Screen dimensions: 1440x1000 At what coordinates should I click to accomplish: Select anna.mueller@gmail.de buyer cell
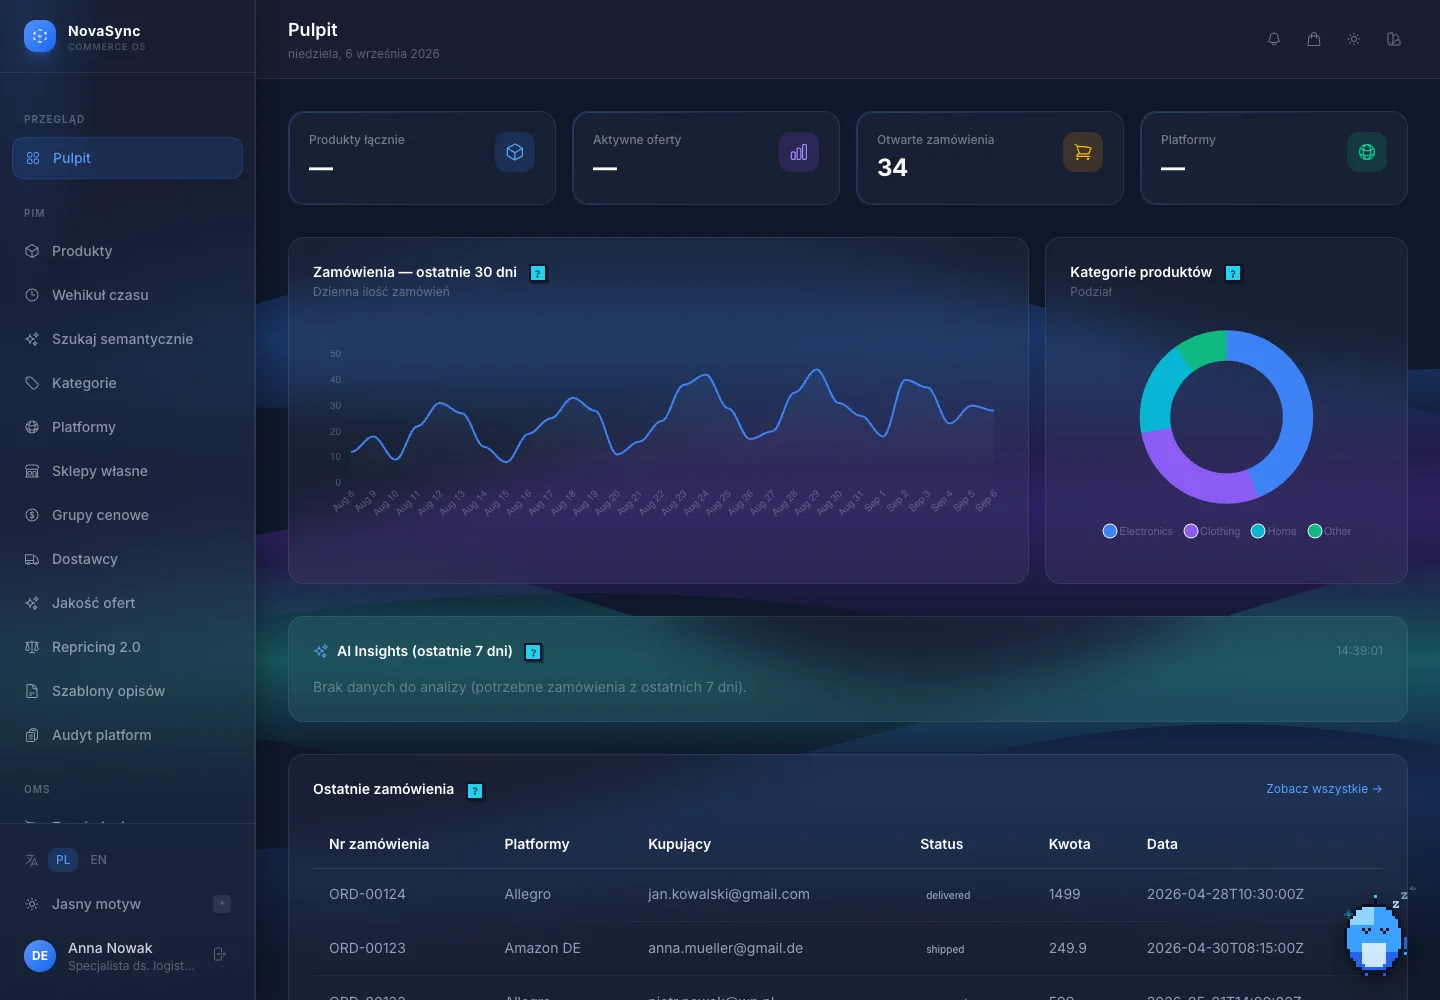coord(725,948)
